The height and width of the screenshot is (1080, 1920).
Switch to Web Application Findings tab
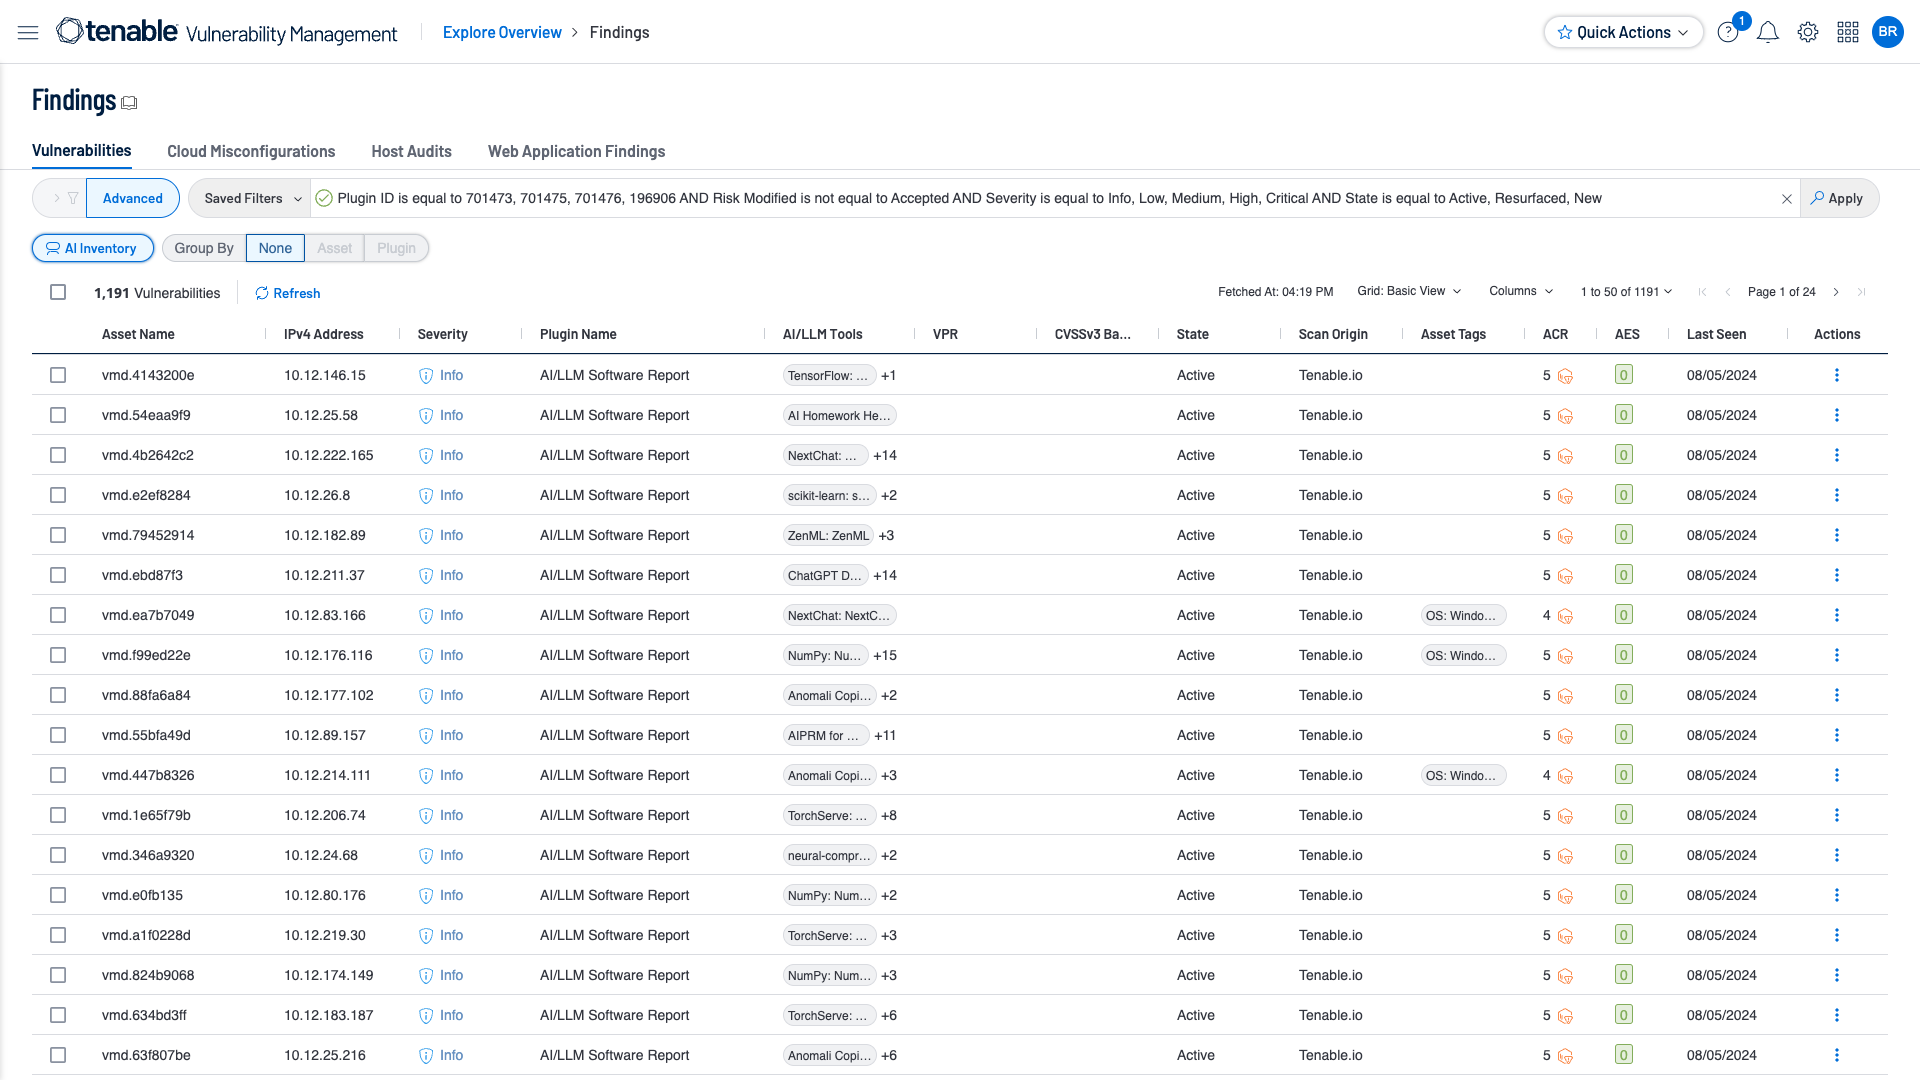click(576, 152)
